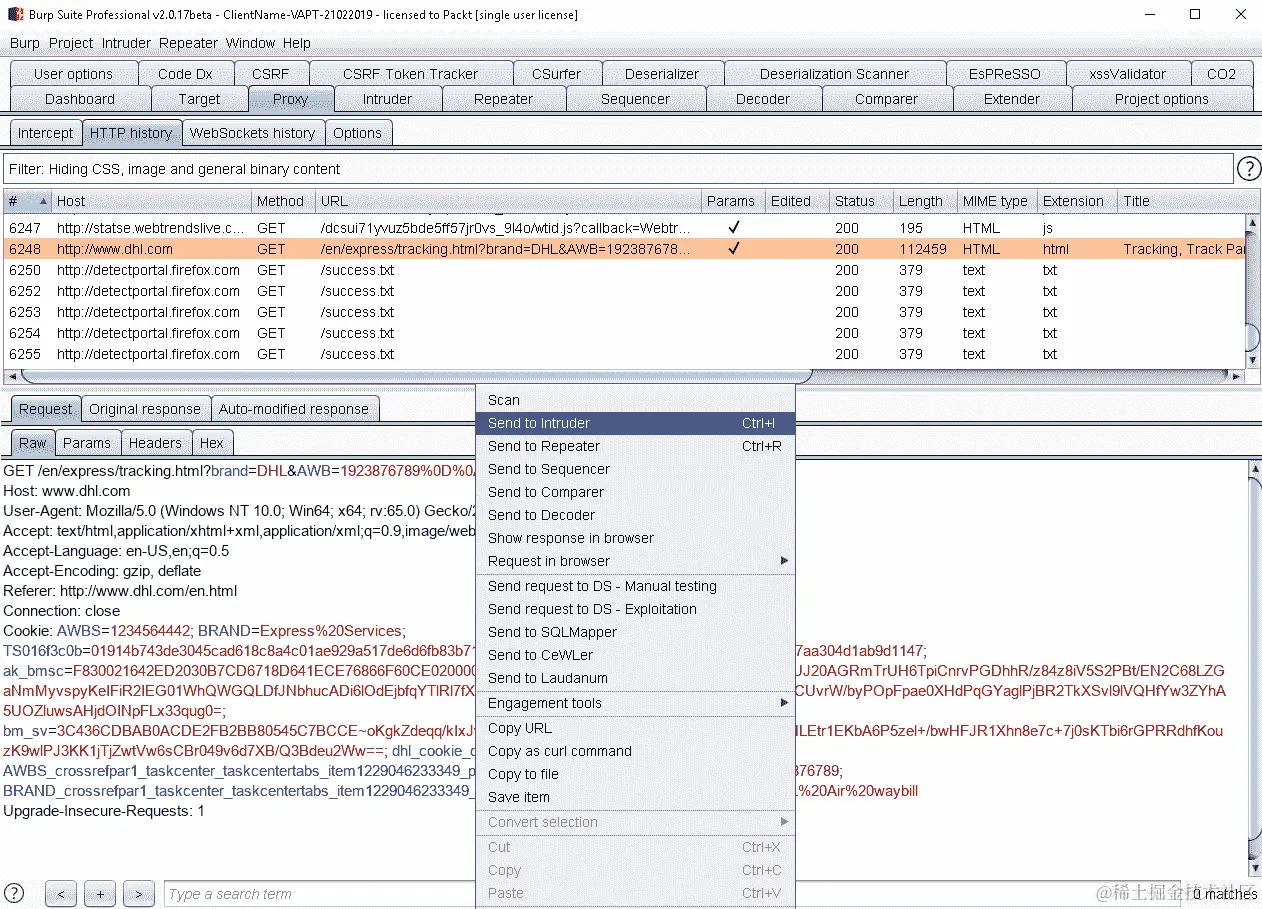Click the plus search options button
Viewport: 1262px width, 909px height.
100,894
